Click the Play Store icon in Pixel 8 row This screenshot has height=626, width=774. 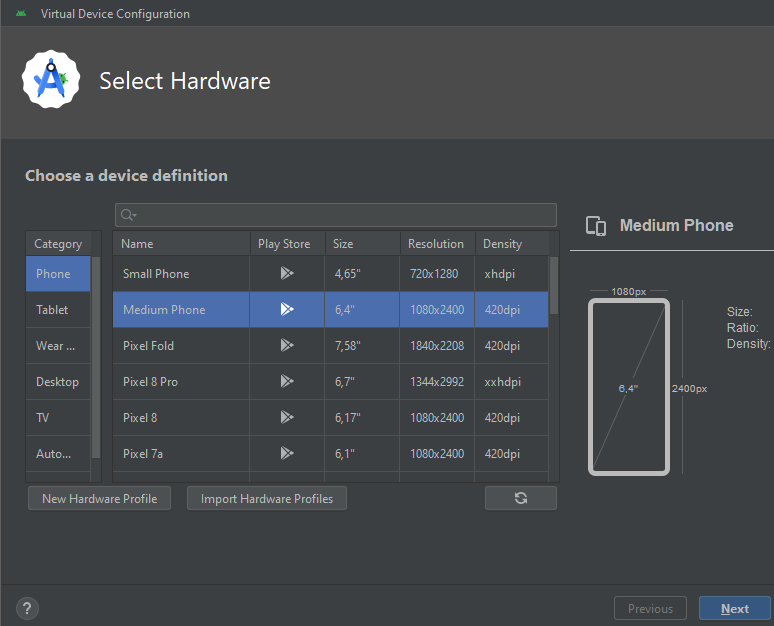coord(287,417)
